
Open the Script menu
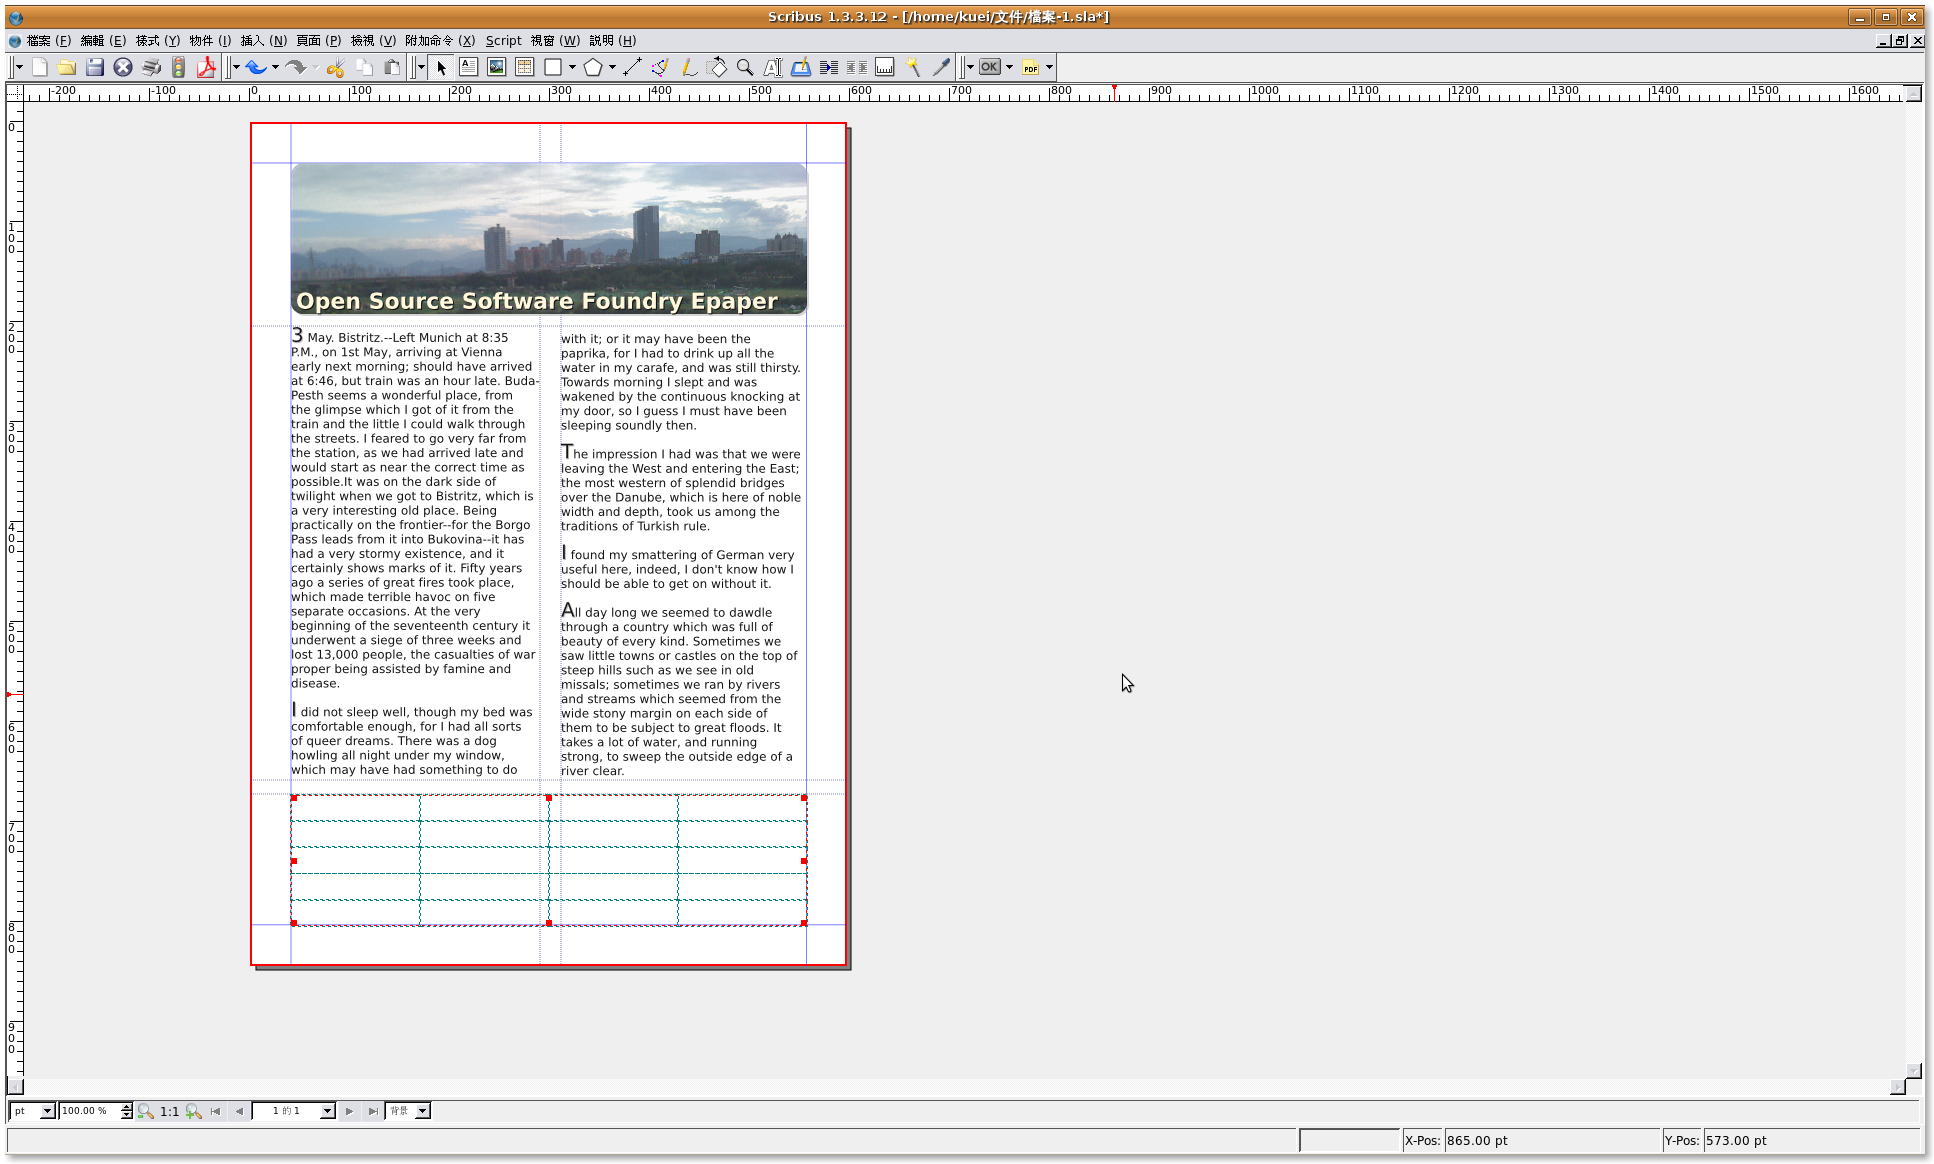tap(503, 40)
